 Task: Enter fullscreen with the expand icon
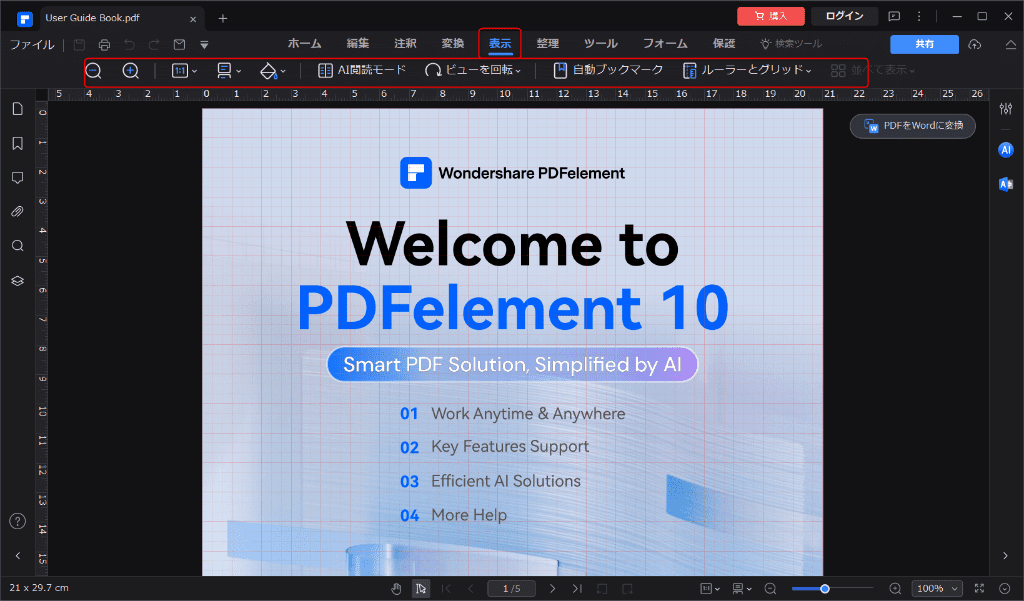pyautogui.click(x=979, y=589)
